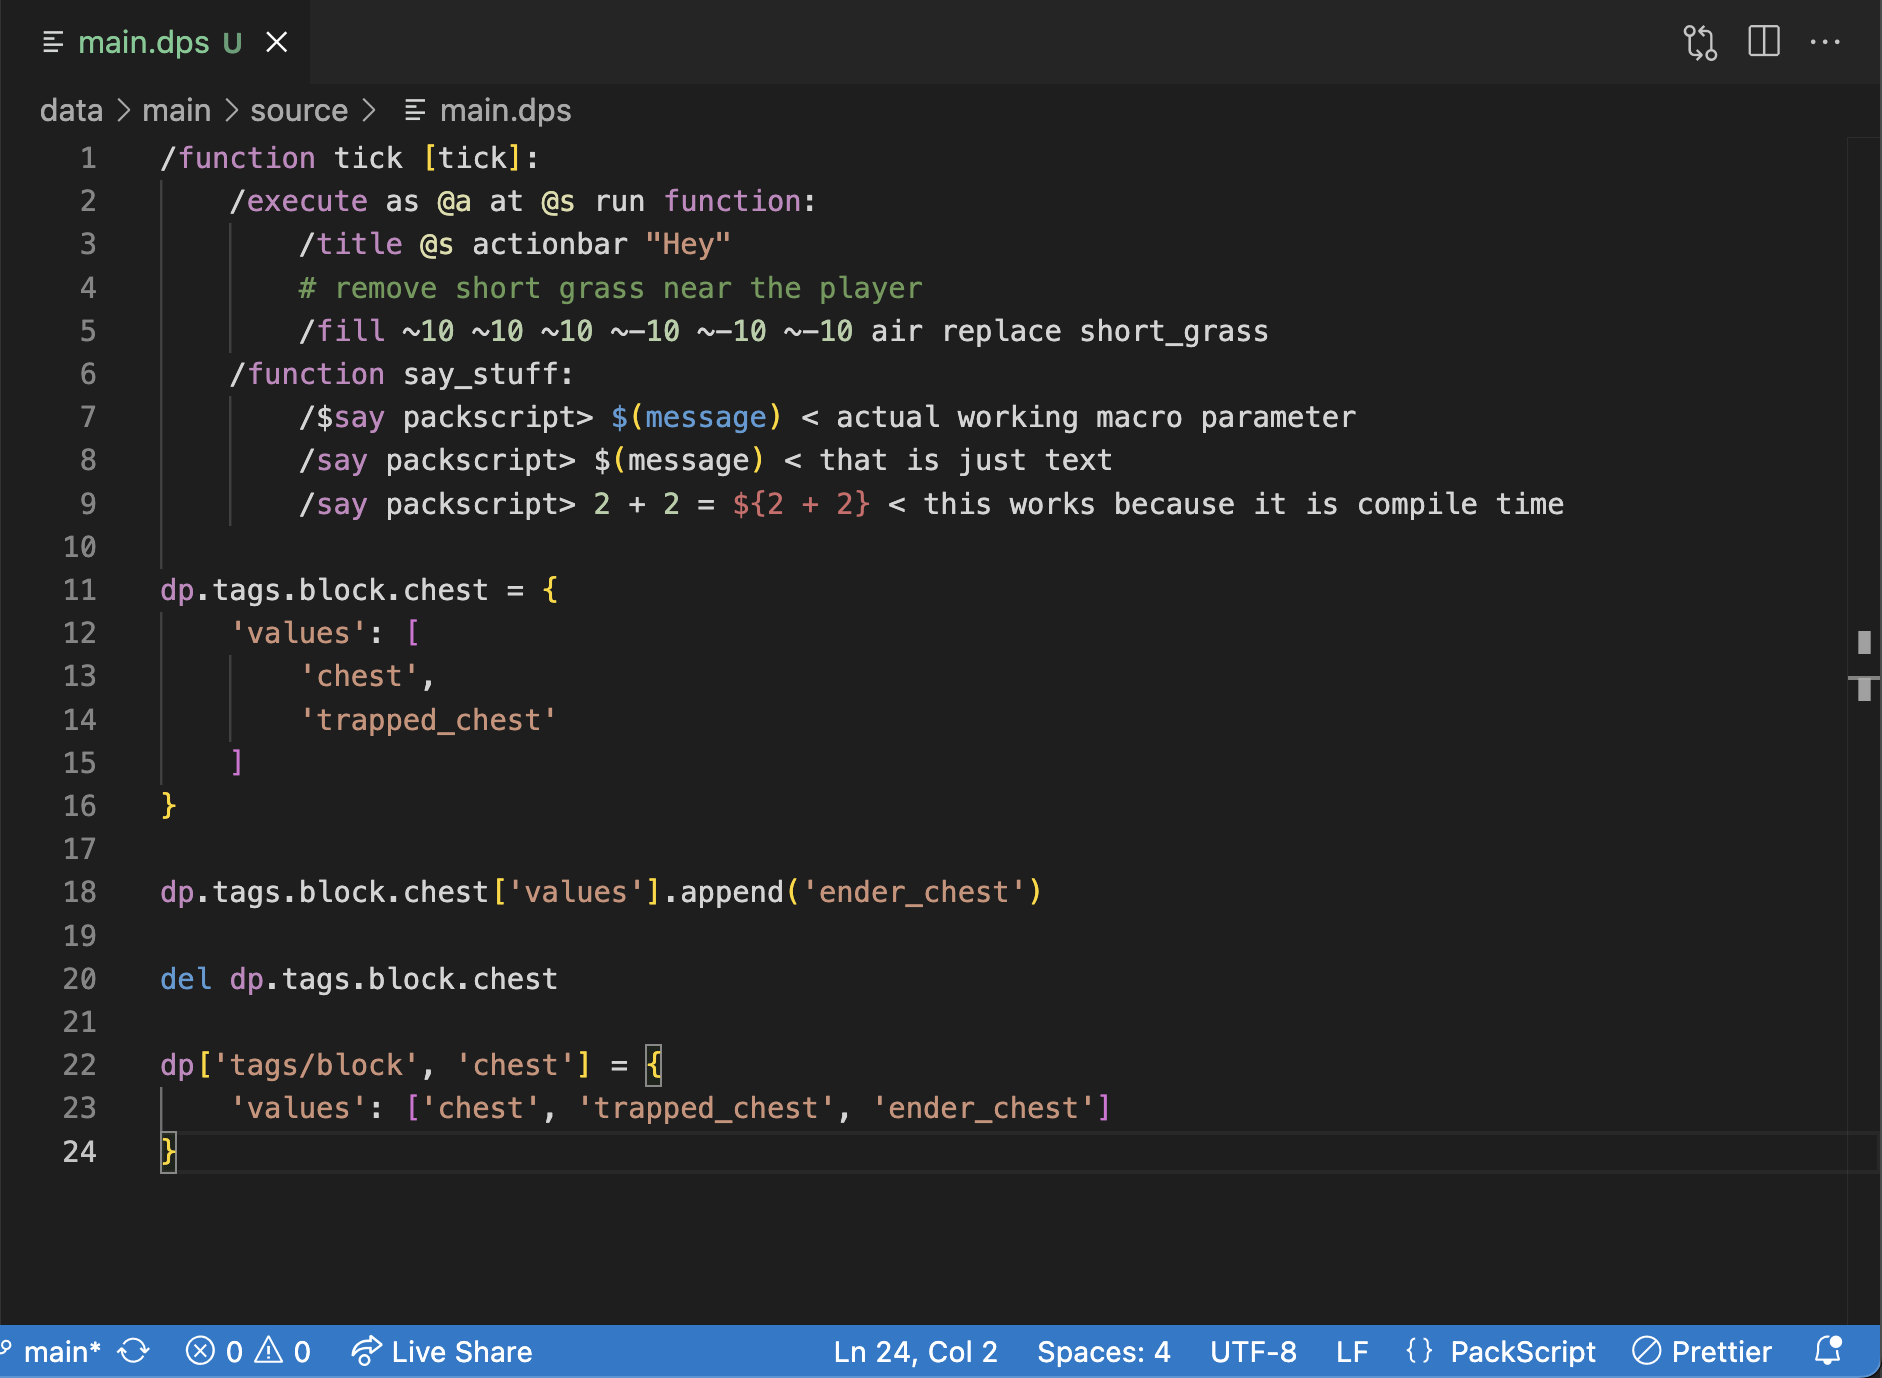Image resolution: width=1882 pixels, height=1378 pixels.
Task: Open problems panel via error count icon
Action: pyautogui.click(x=214, y=1352)
